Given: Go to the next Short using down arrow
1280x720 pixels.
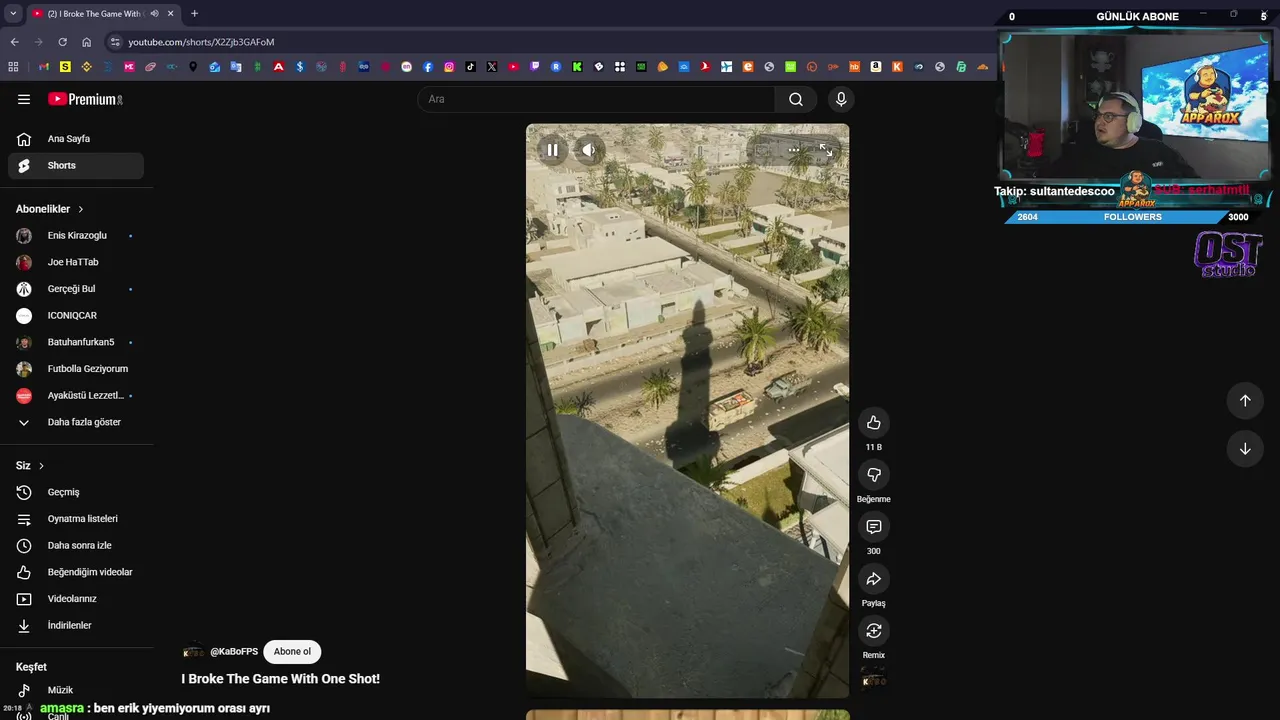Looking at the screenshot, I should (1245, 449).
